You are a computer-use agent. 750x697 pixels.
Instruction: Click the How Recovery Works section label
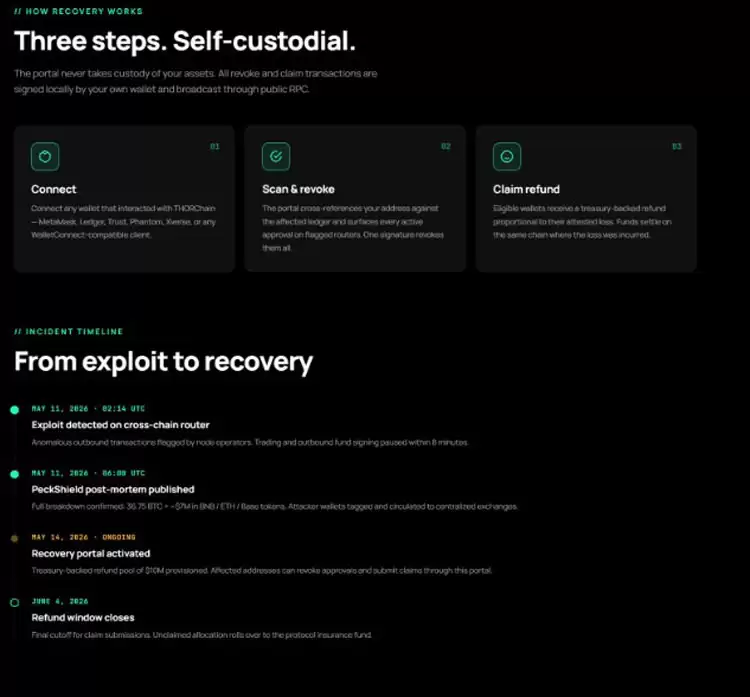tap(78, 11)
